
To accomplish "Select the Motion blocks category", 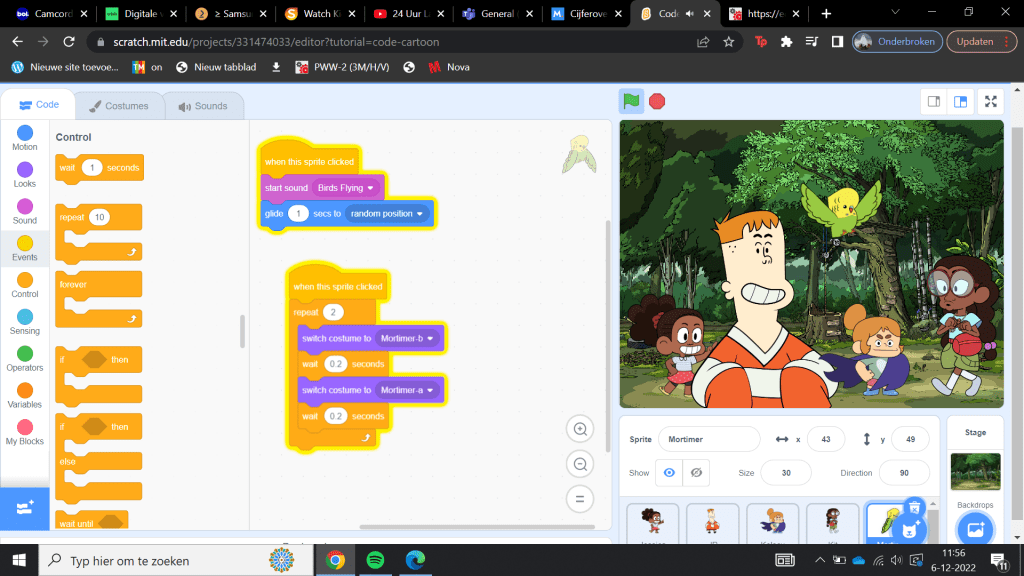I will (25, 138).
